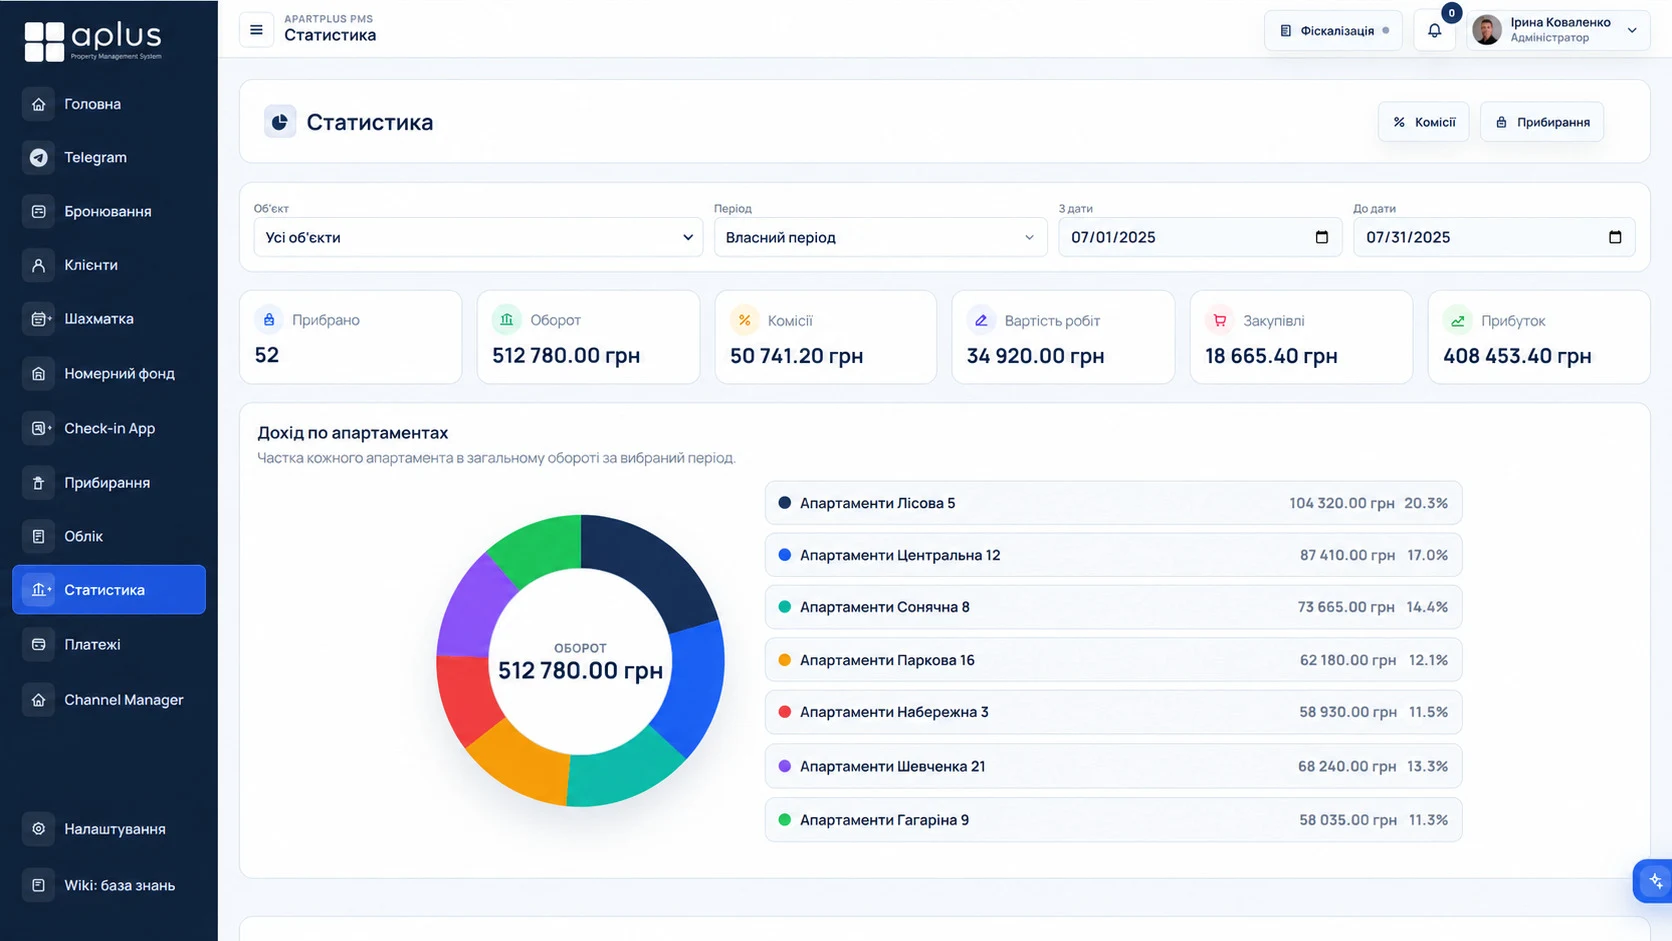Click the Прибуток trend icon
This screenshot has width=1672, height=941.
pyautogui.click(x=1457, y=320)
